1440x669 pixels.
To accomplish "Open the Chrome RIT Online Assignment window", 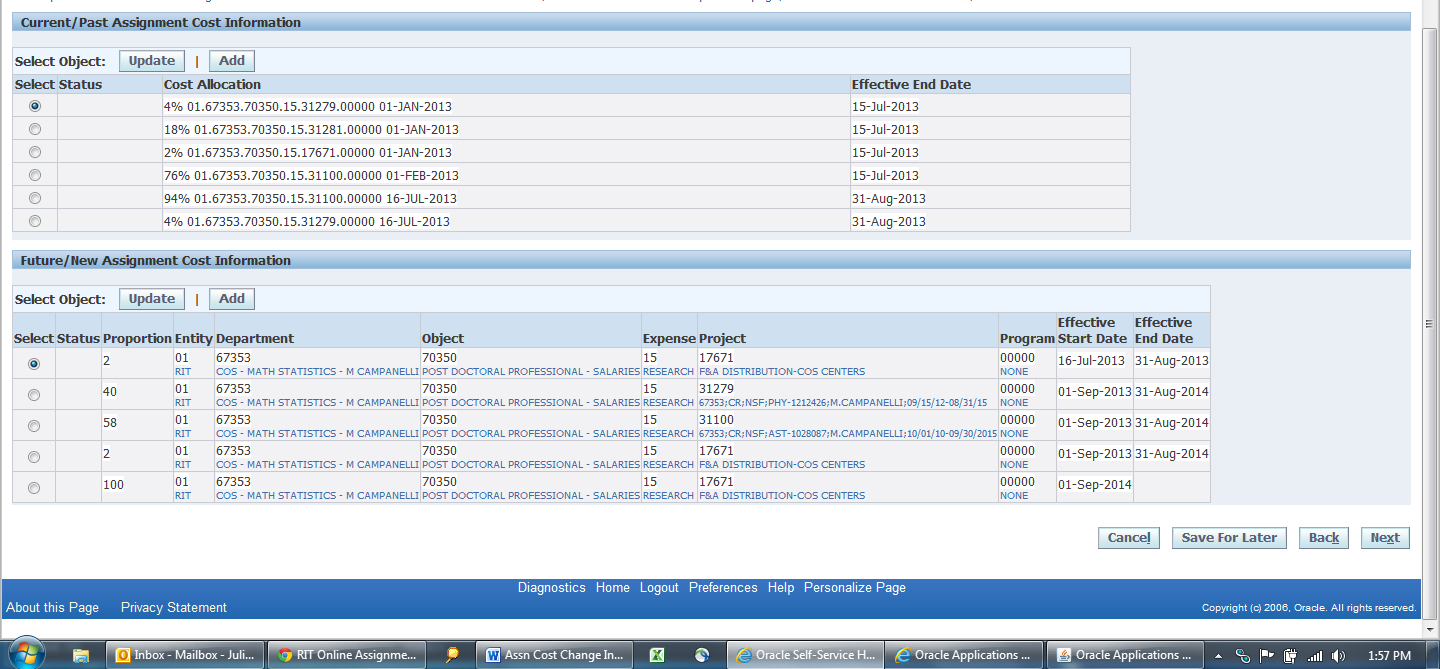I will [348, 655].
